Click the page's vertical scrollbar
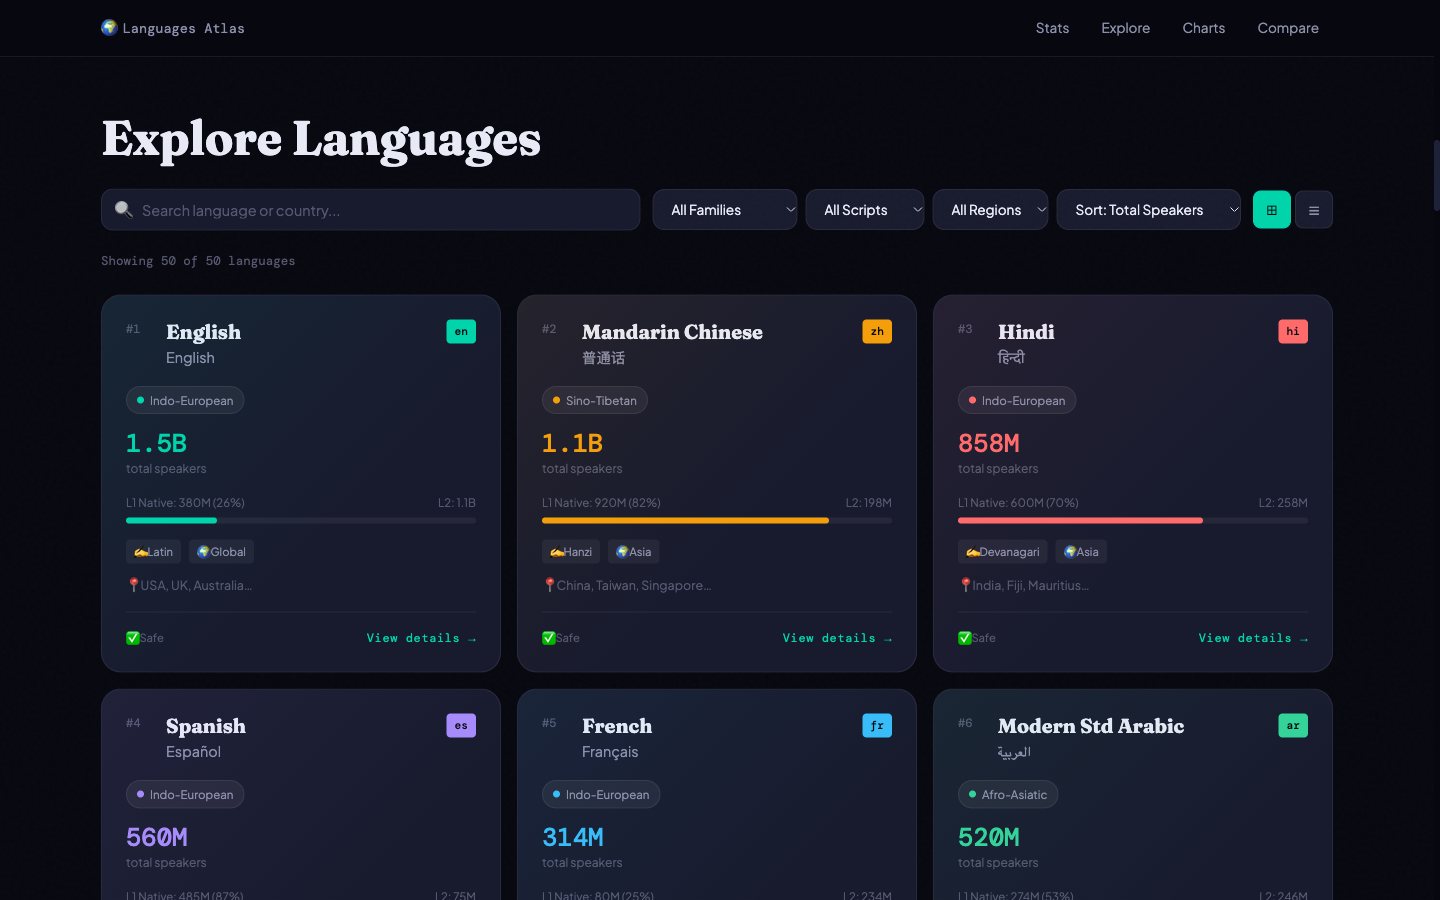 click(x=1436, y=175)
